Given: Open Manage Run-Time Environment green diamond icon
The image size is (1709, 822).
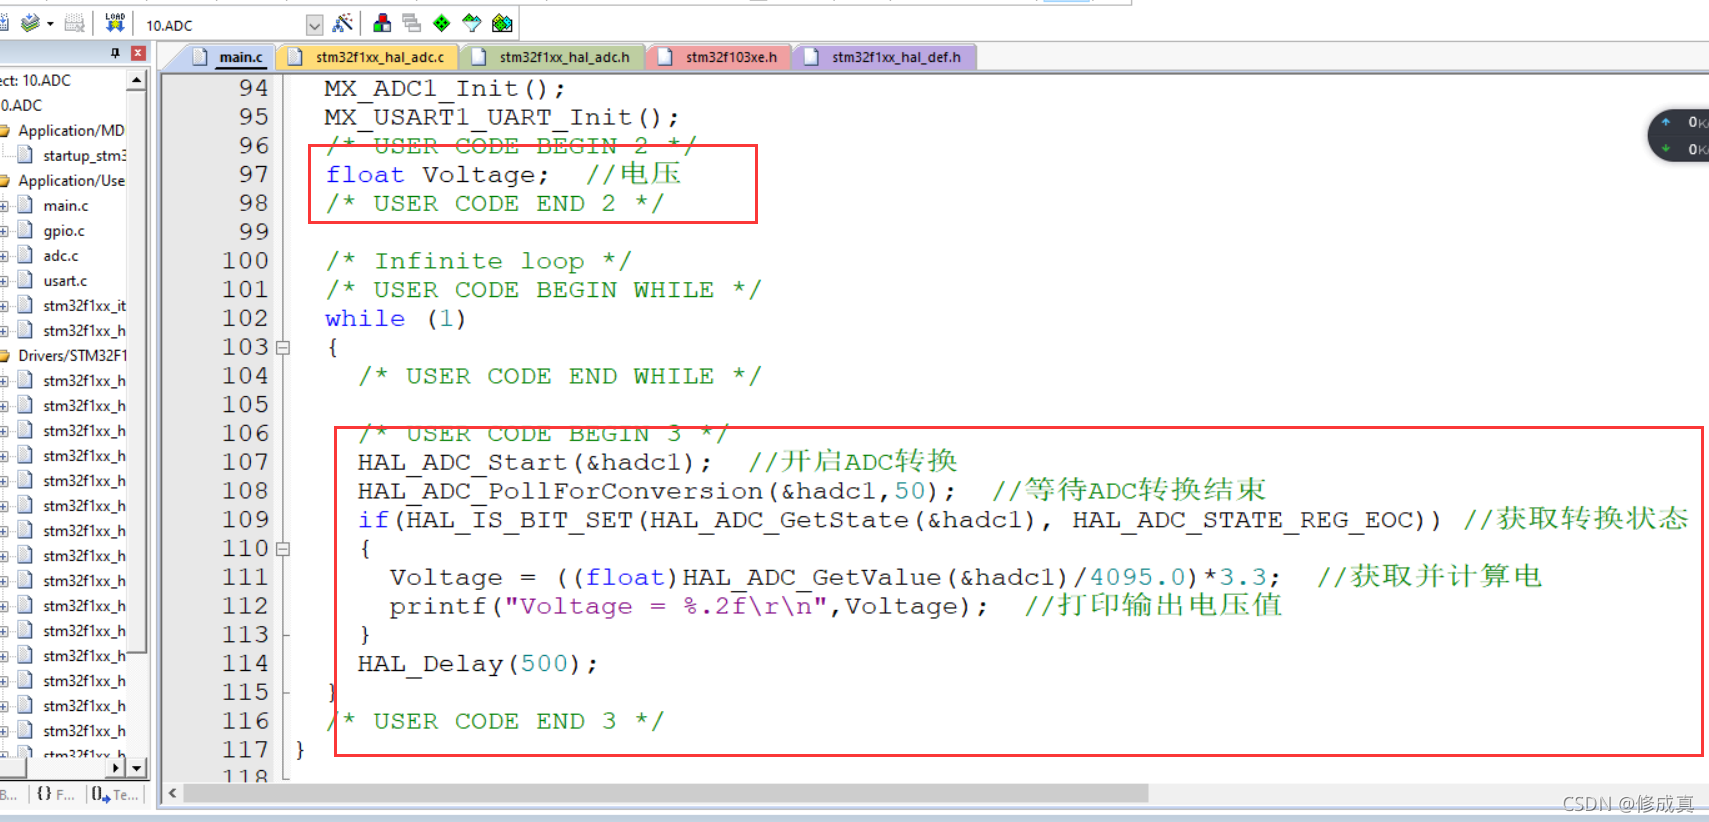Looking at the screenshot, I should (x=441, y=23).
